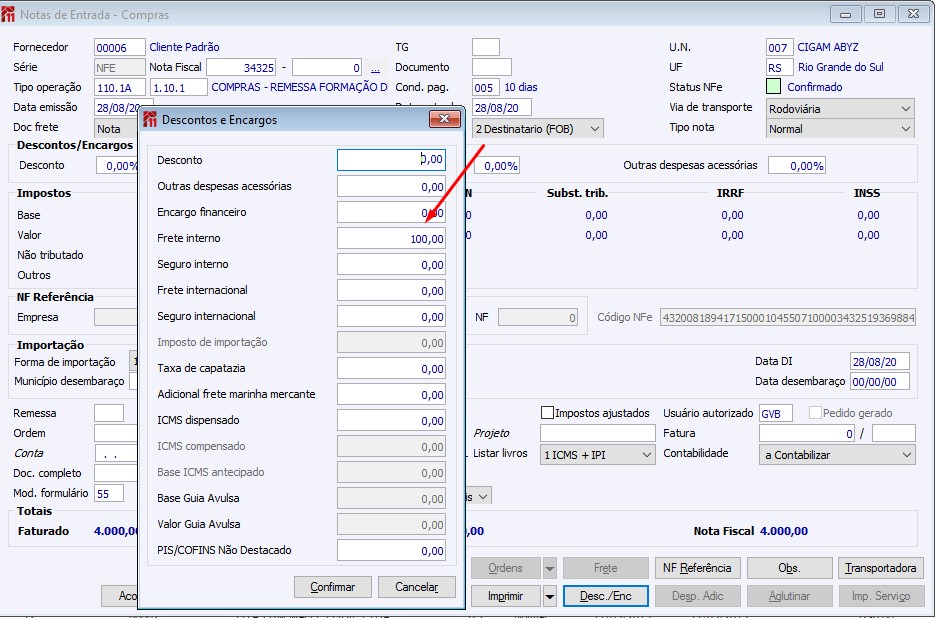Viewport: 935px width, 618px height.
Task: Click the Obs. button
Action: point(790,568)
